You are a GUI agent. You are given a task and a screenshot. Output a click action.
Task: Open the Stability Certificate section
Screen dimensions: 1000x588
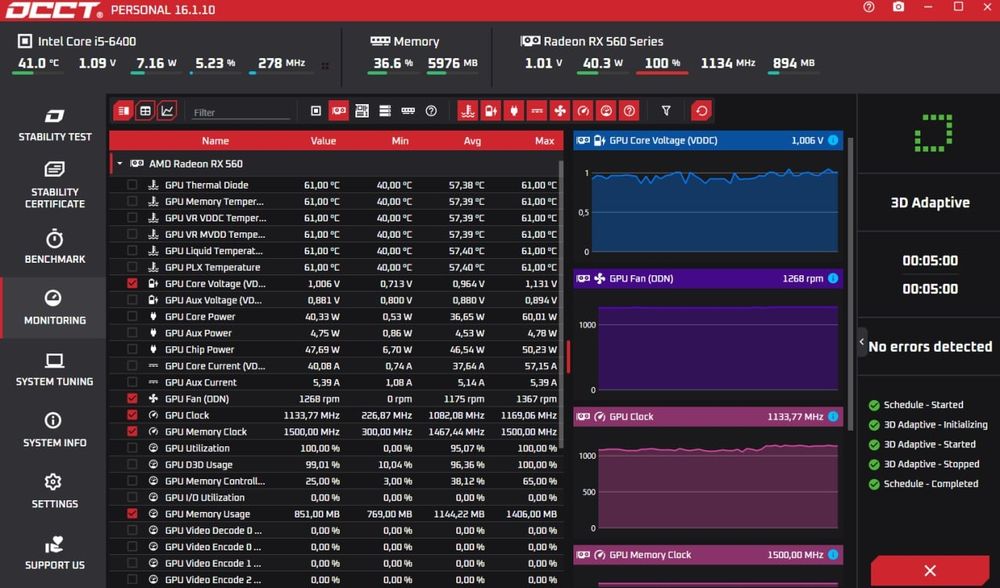coord(54,186)
